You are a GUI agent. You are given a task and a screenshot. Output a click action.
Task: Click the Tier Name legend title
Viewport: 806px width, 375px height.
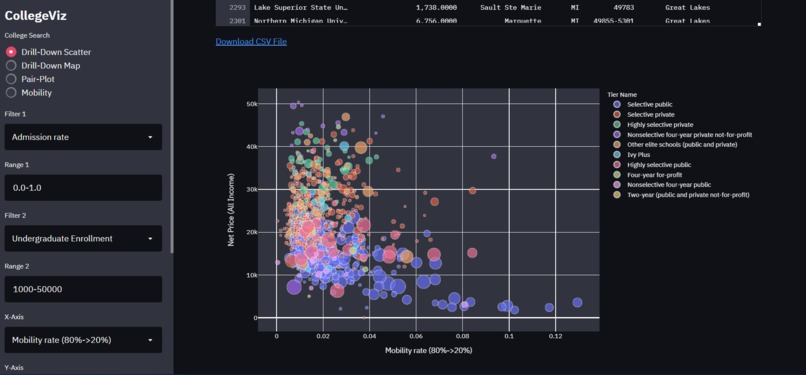pos(622,95)
